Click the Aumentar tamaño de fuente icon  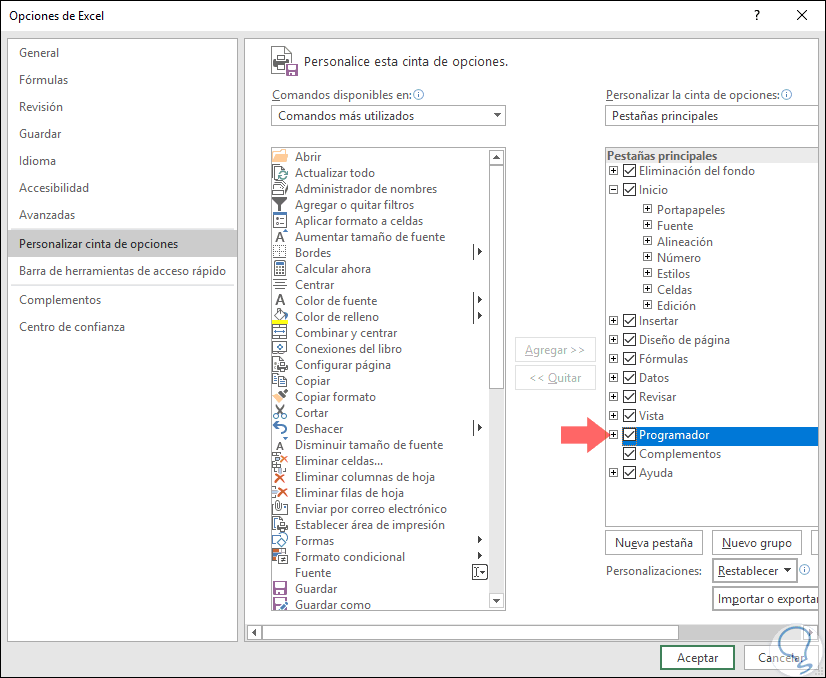[x=280, y=237]
